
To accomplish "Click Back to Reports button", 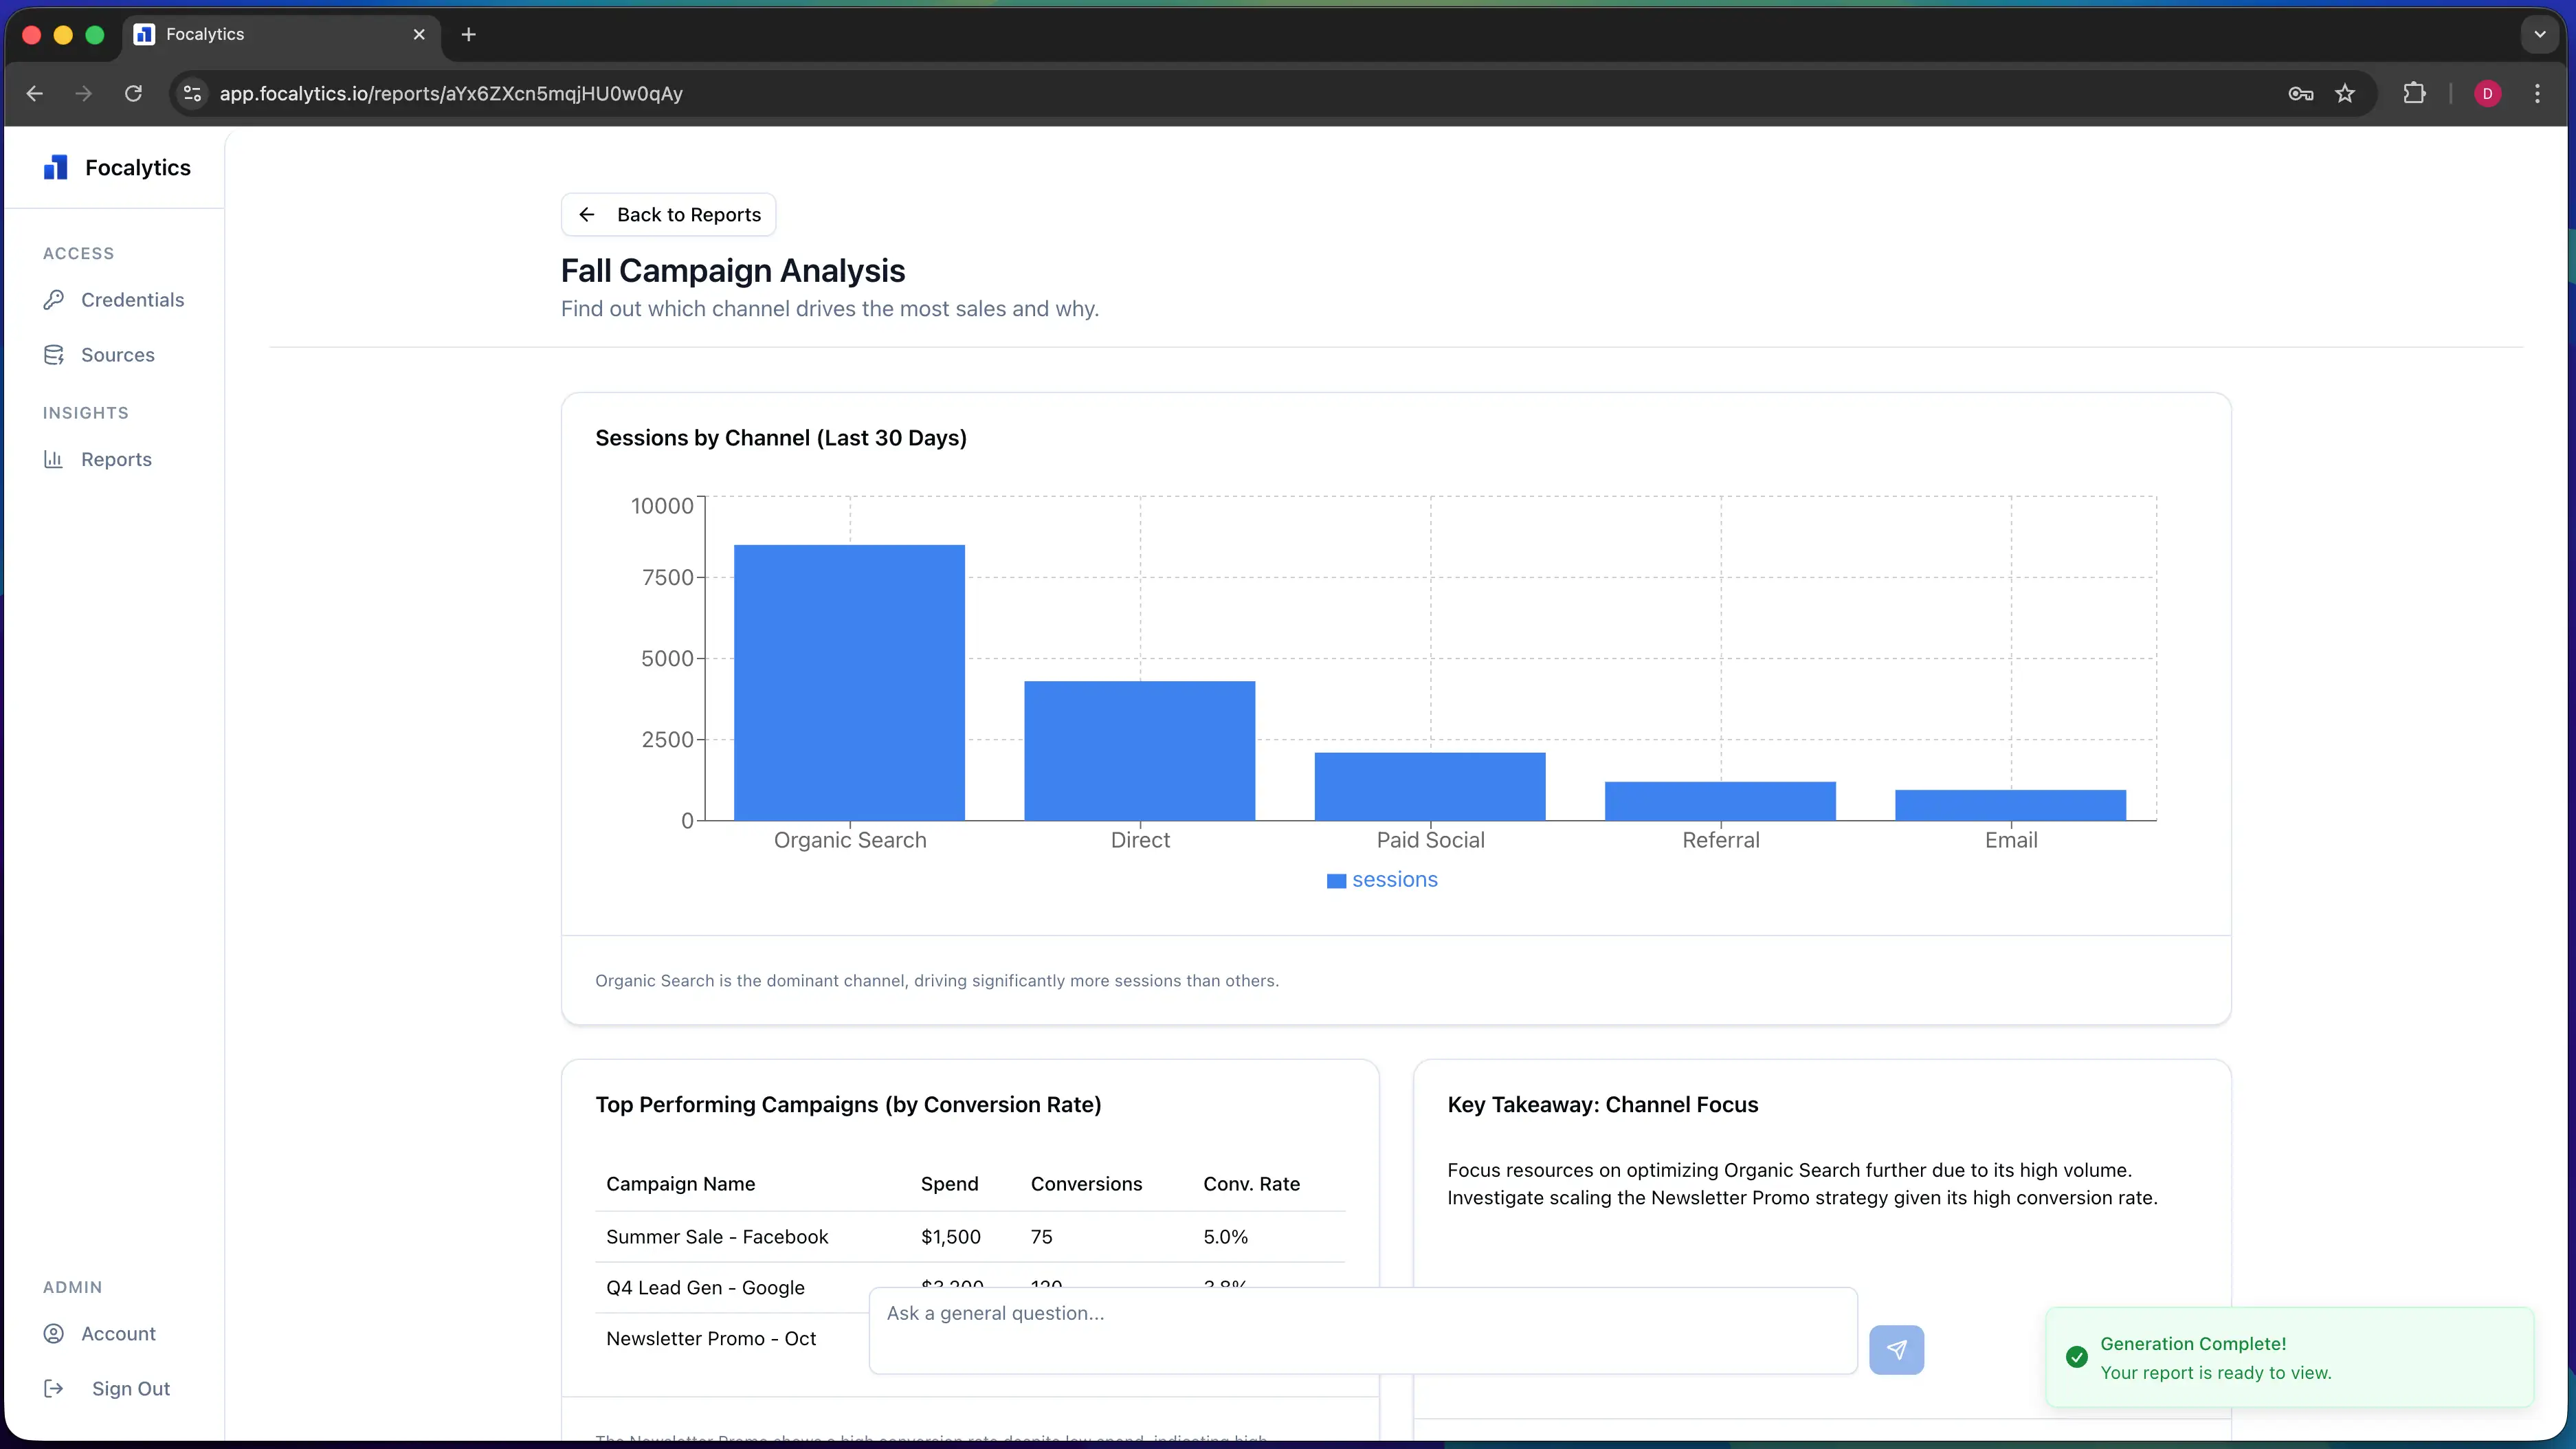I will click(668, 214).
